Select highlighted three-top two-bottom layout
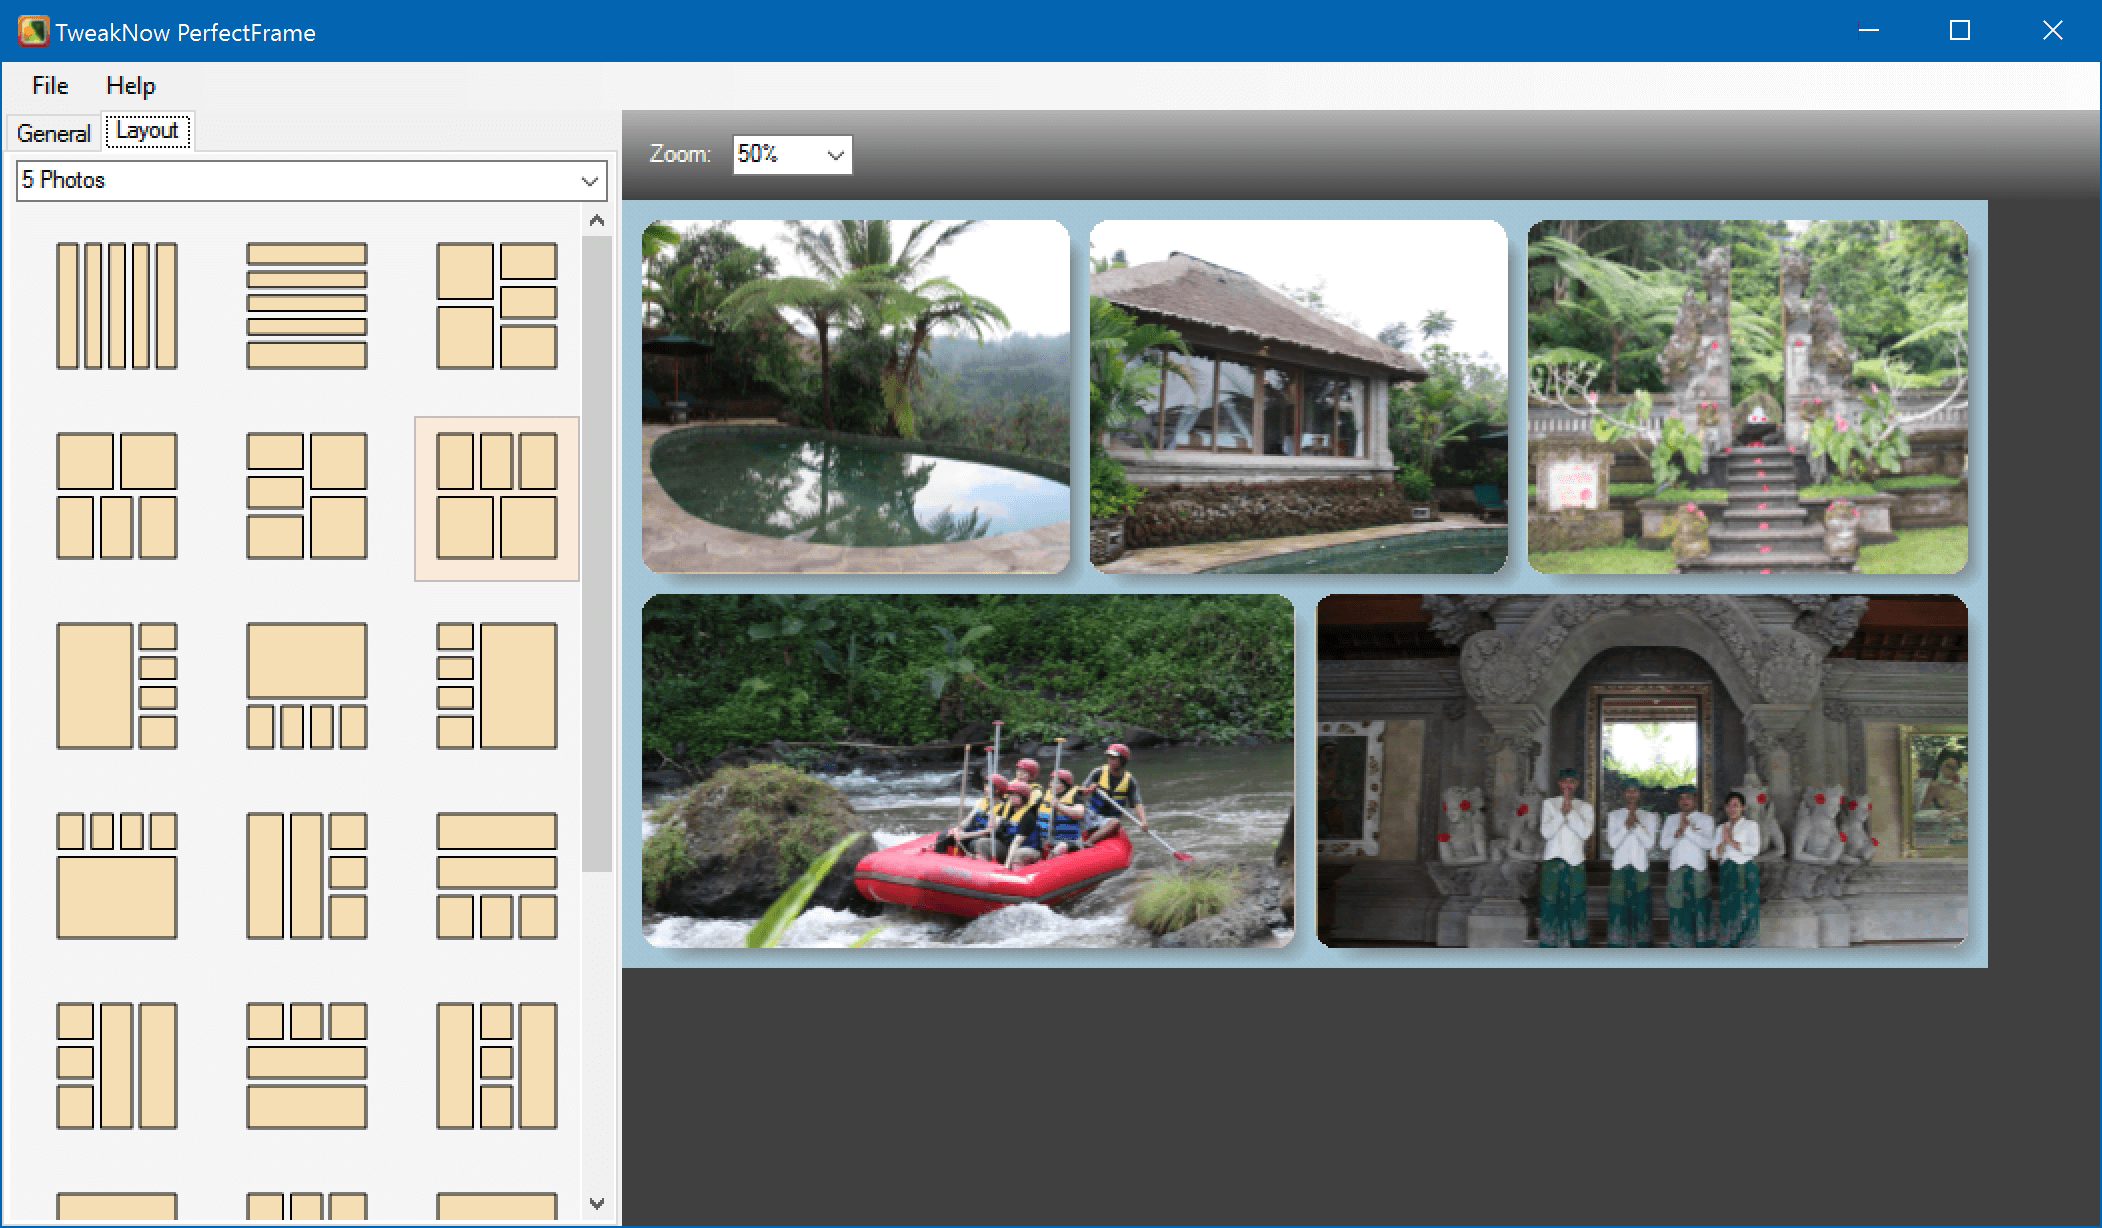Viewport: 2102px width, 1228px height. click(x=497, y=498)
